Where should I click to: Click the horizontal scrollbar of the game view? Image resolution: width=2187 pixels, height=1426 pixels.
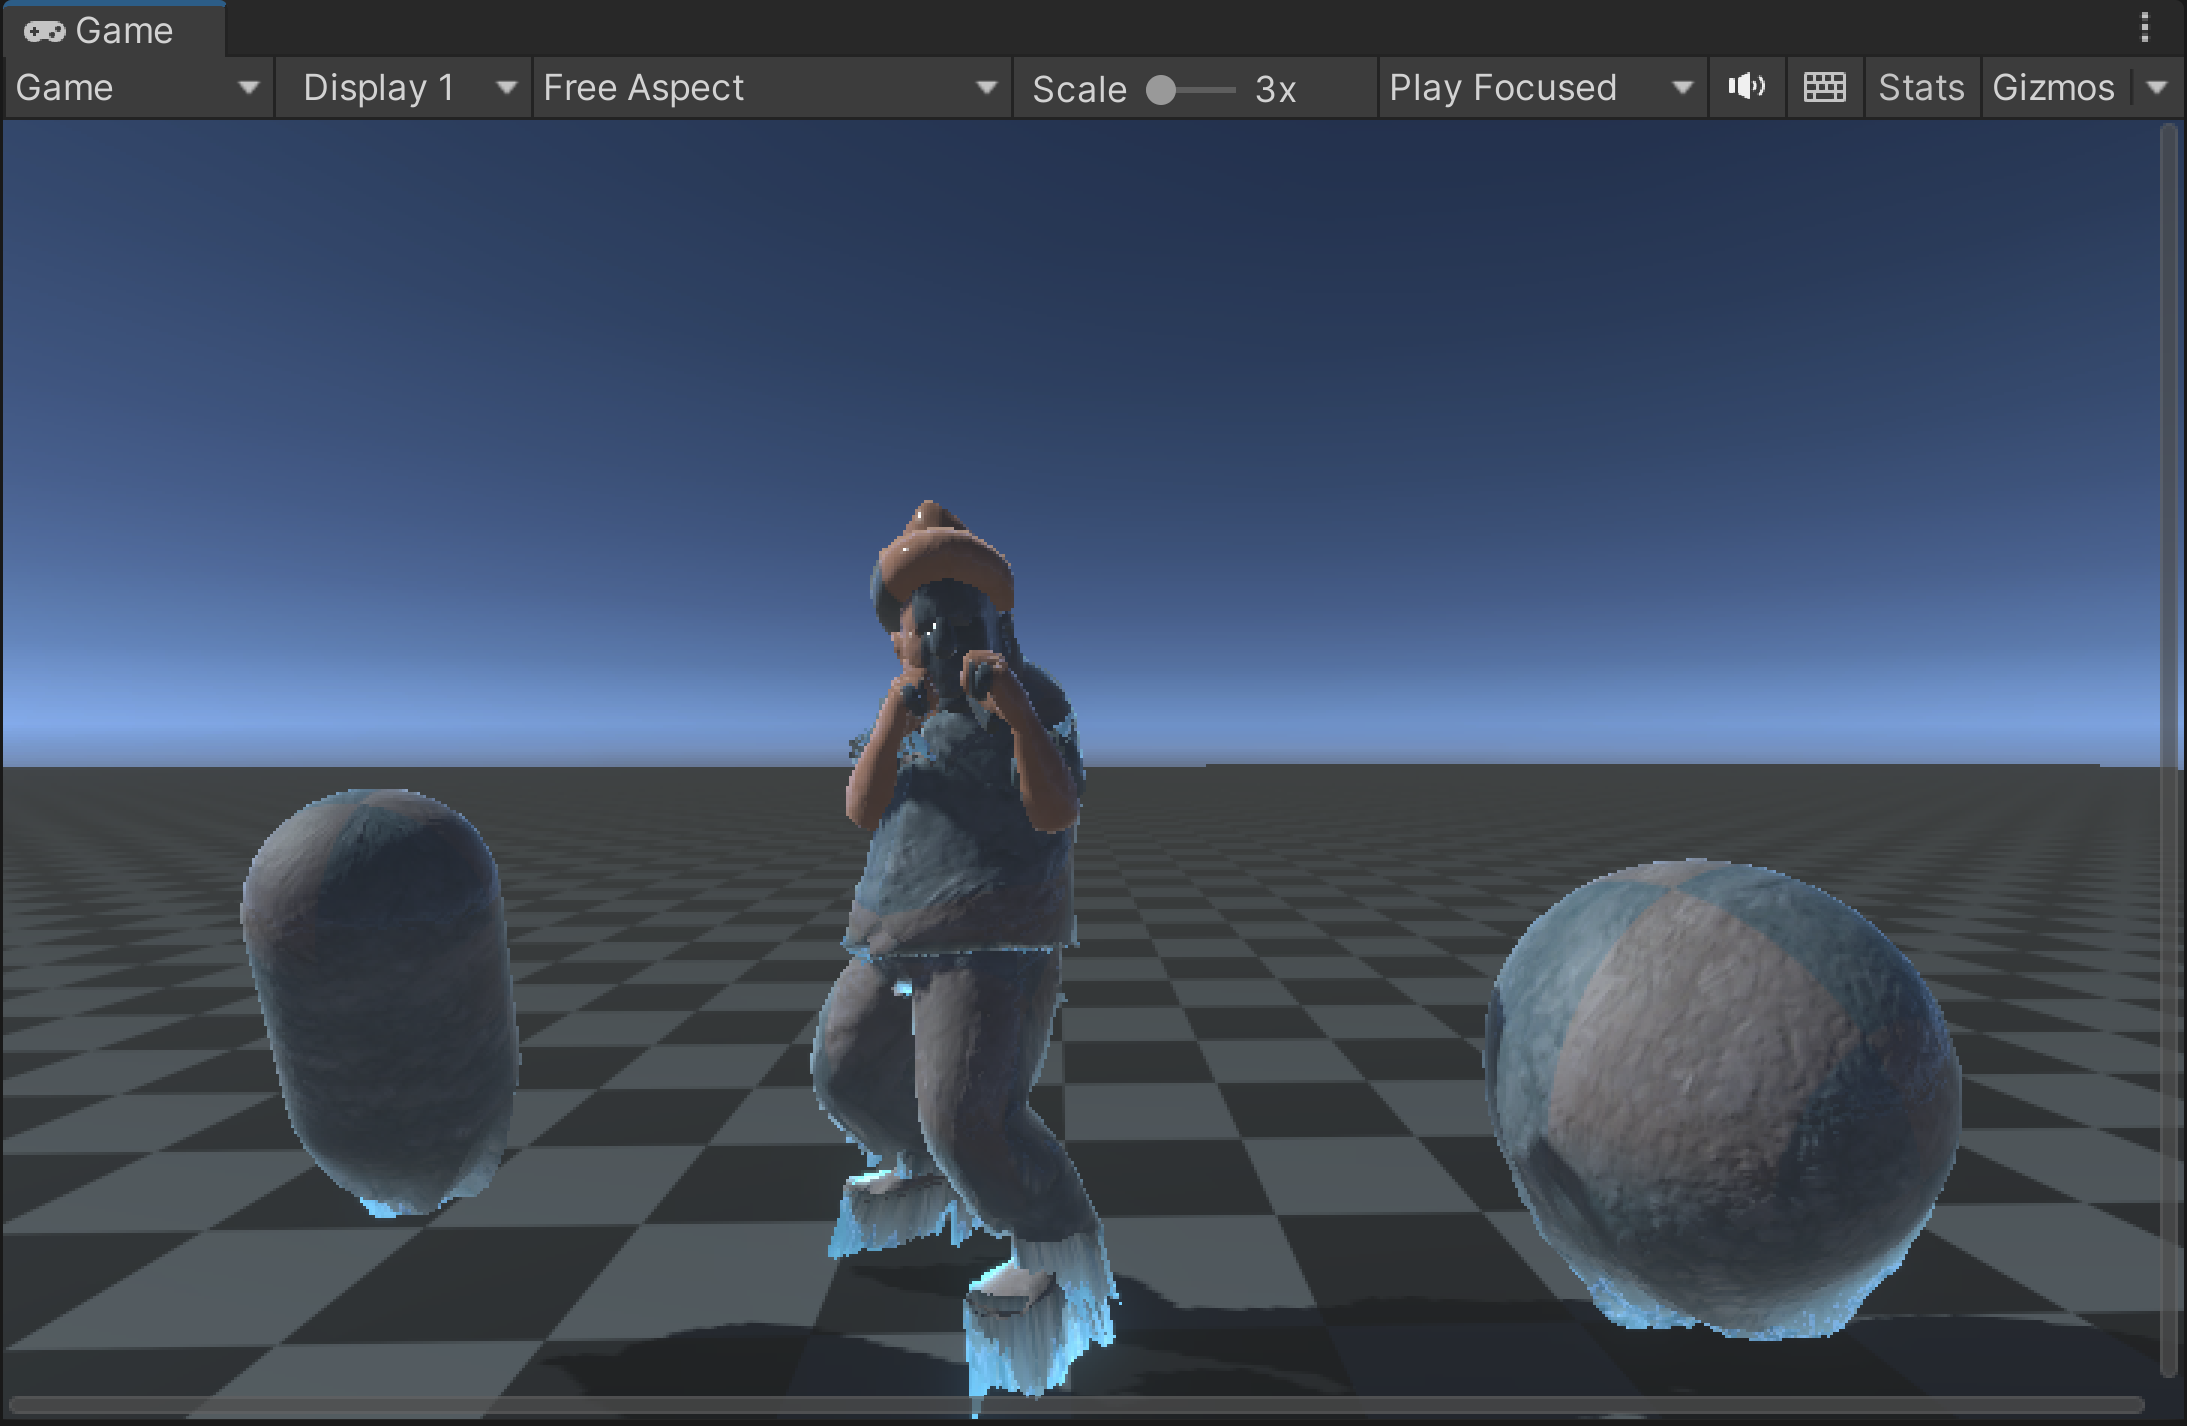pos(1076,1405)
